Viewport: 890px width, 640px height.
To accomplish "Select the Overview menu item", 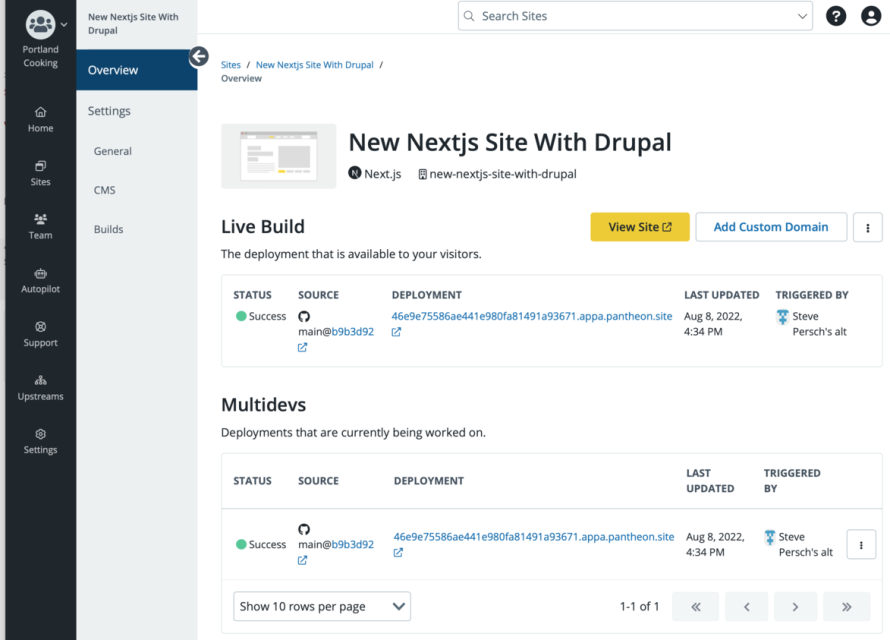I will [x=137, y=70].
